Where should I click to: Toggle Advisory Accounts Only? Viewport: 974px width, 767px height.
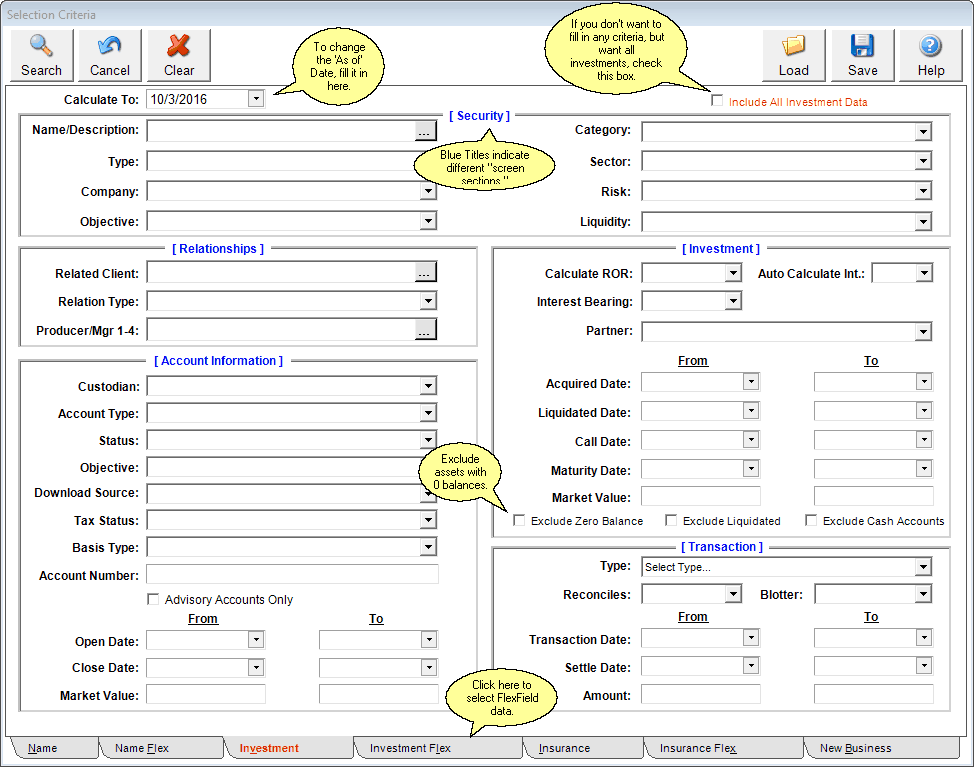coord(153,599)
